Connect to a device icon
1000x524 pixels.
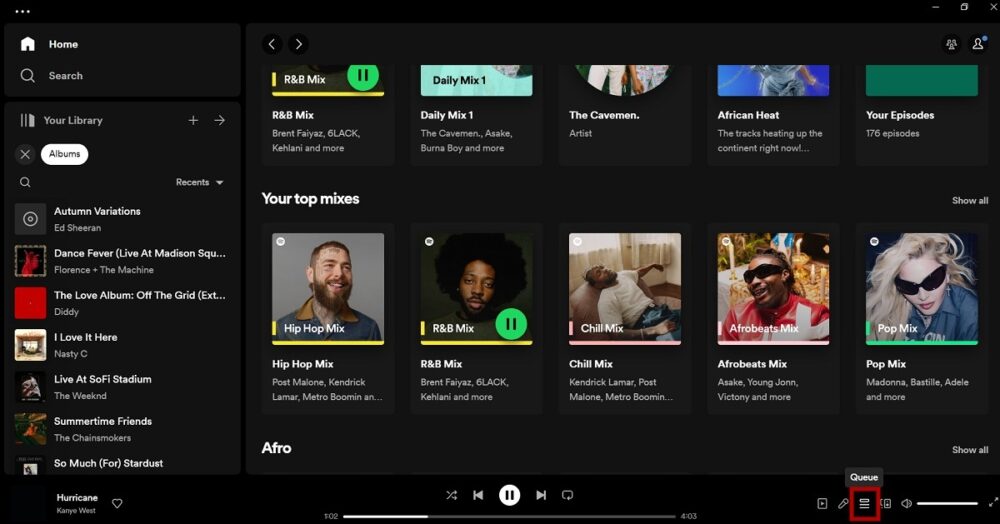886,504
